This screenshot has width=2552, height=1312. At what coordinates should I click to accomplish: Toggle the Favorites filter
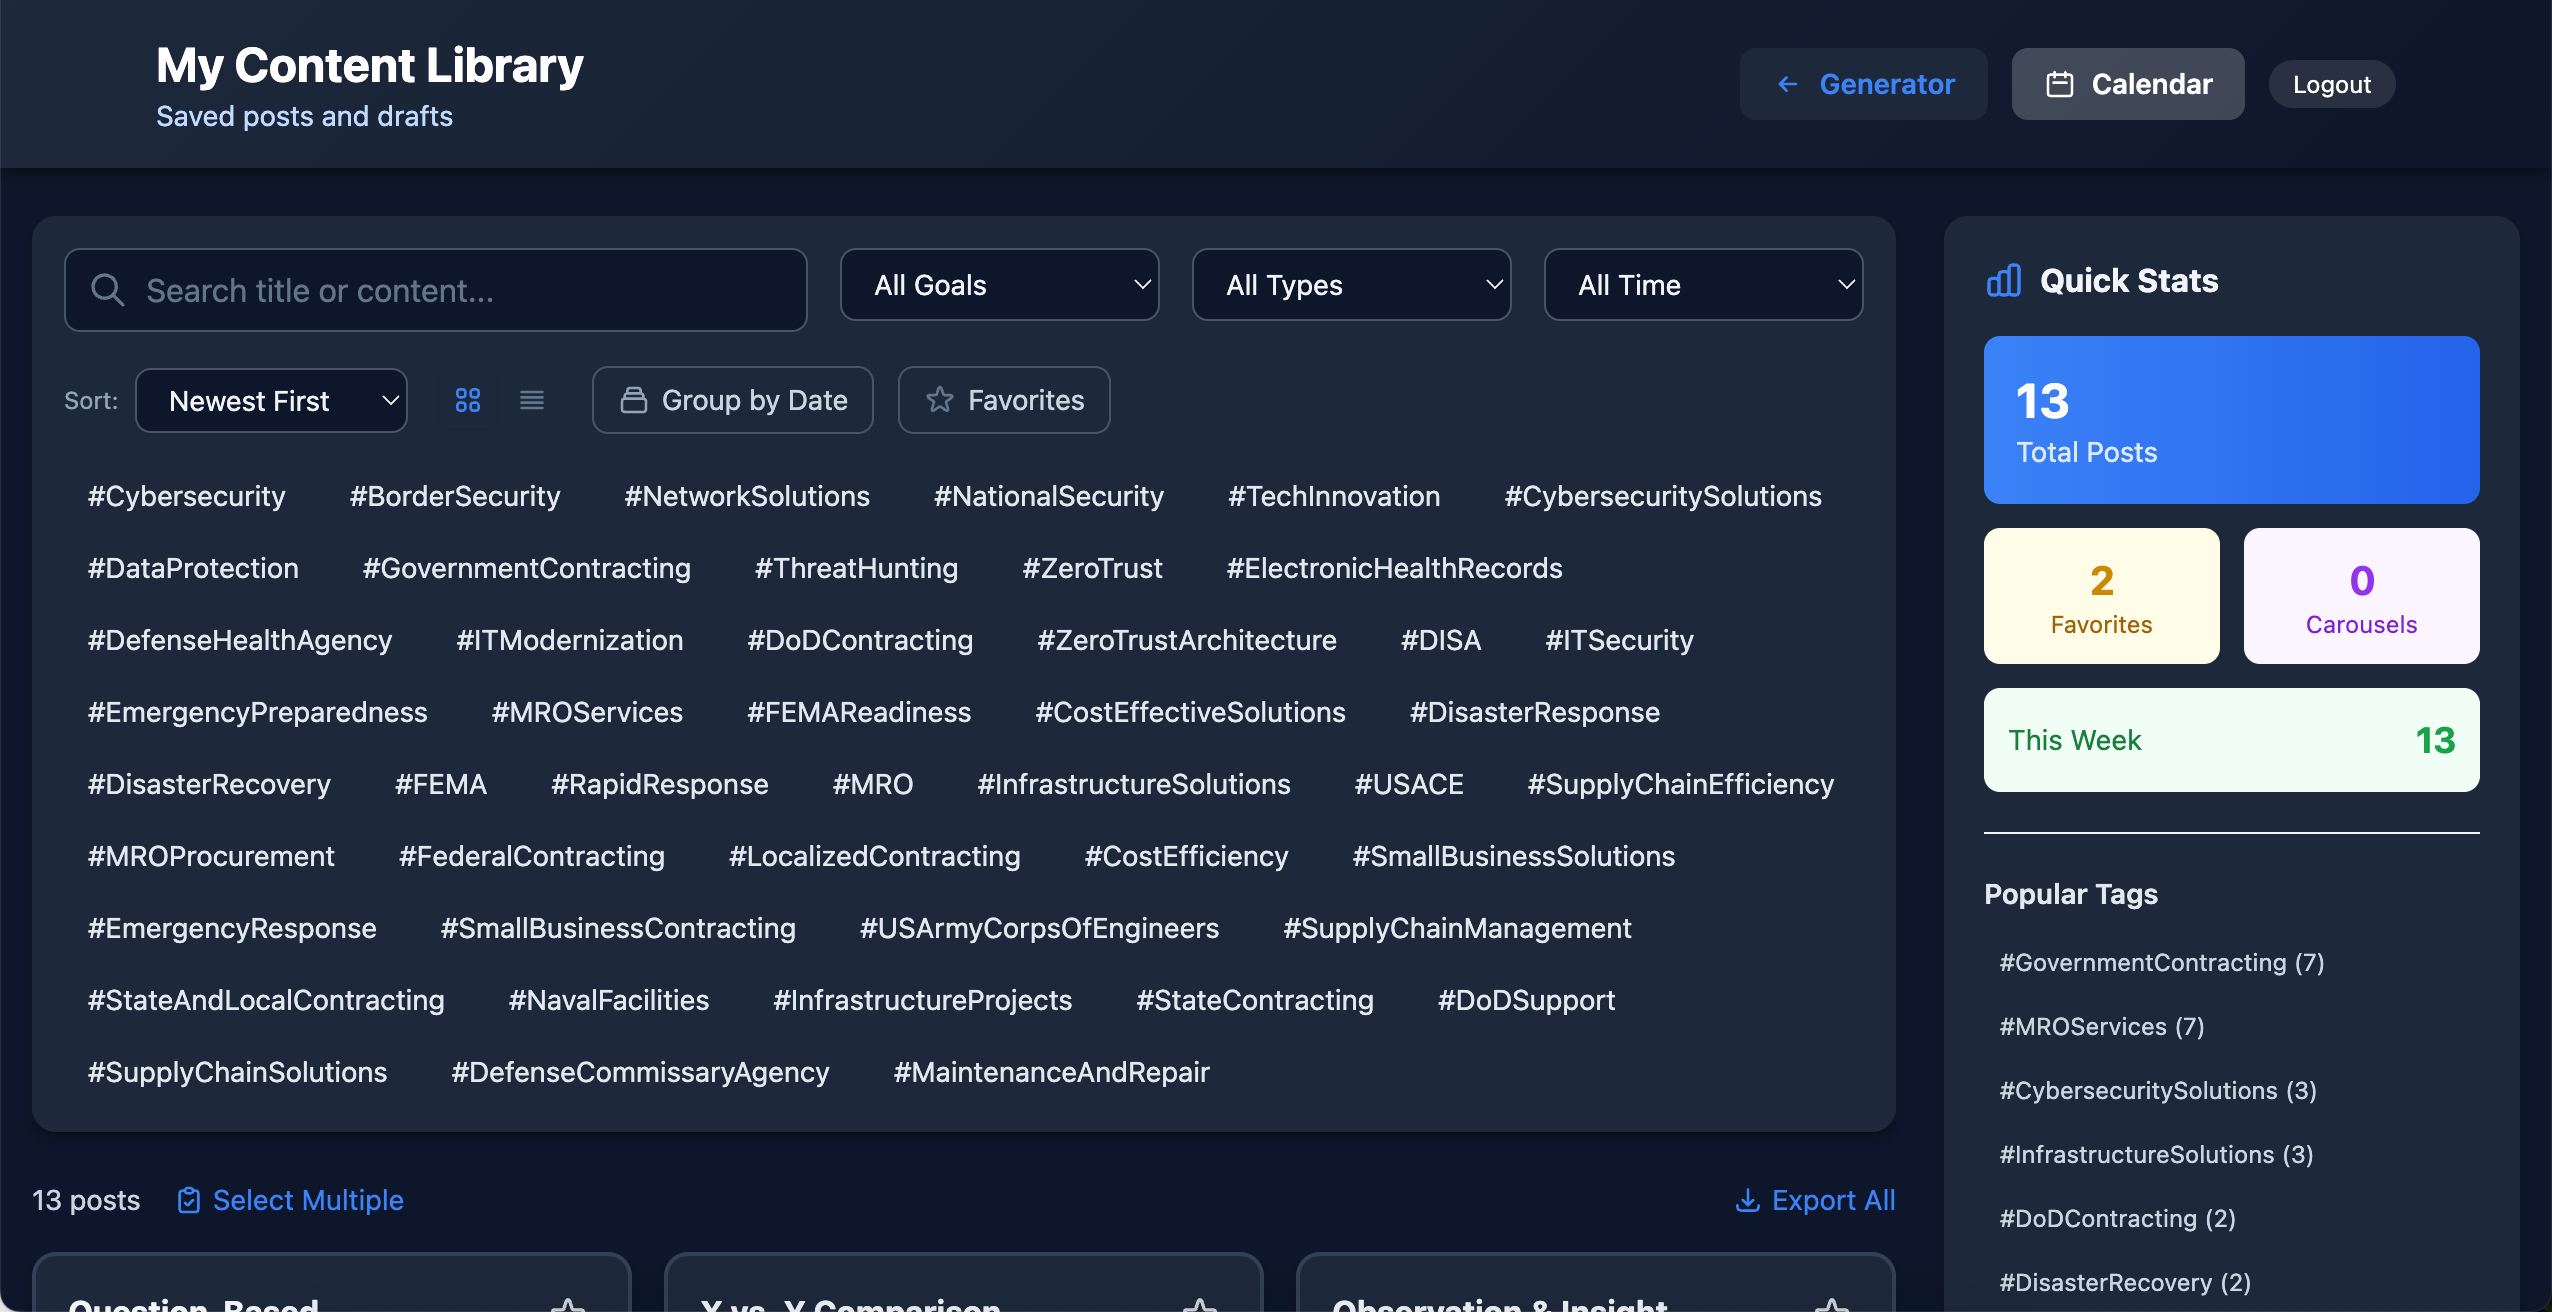tap(1004, 400)
